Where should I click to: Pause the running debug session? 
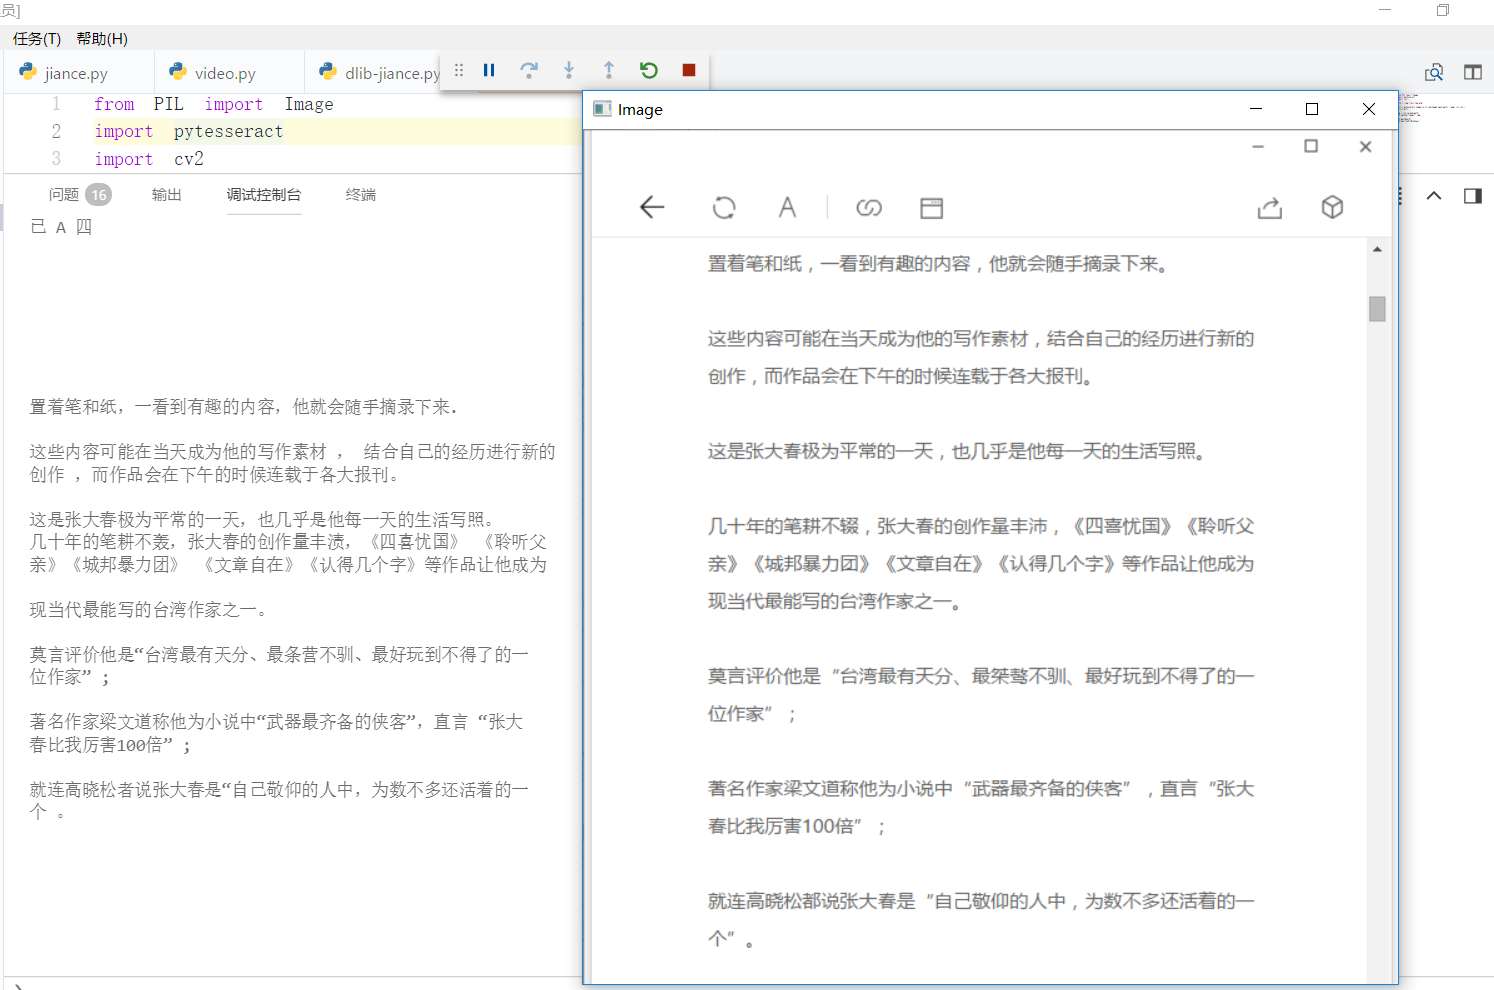click(489, 70)
